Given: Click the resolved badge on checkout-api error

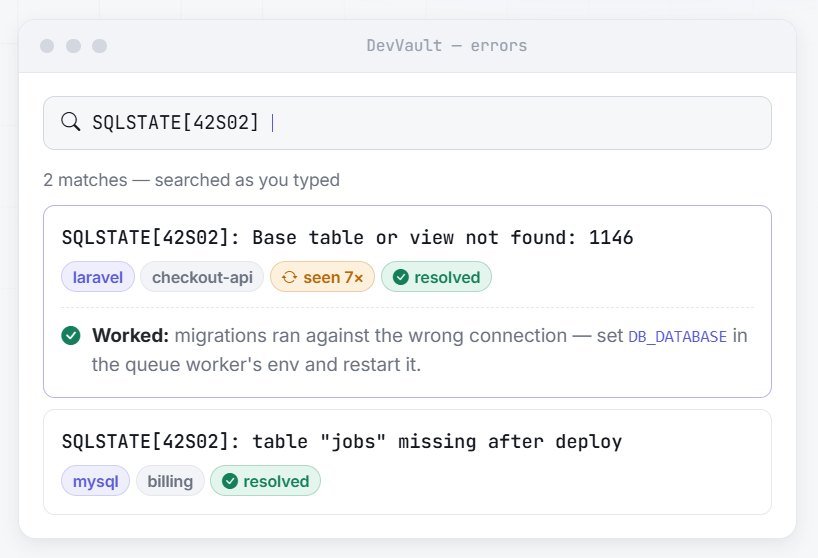Looking at the screenshot, I should pos(436,277).
